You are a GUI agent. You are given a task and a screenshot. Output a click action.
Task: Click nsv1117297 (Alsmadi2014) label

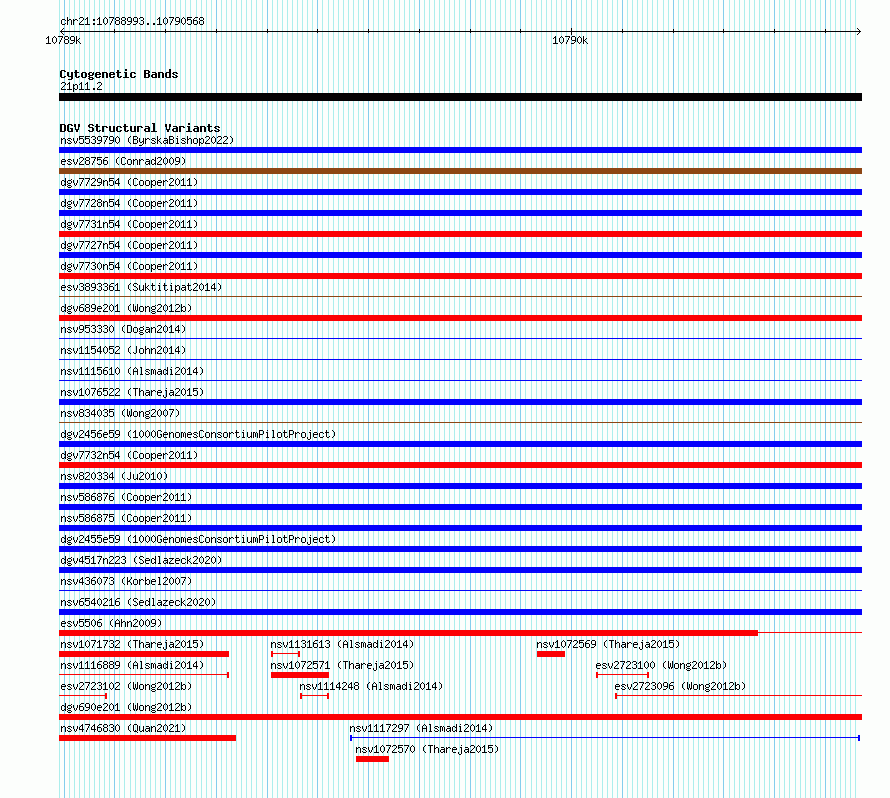[421, 728]
